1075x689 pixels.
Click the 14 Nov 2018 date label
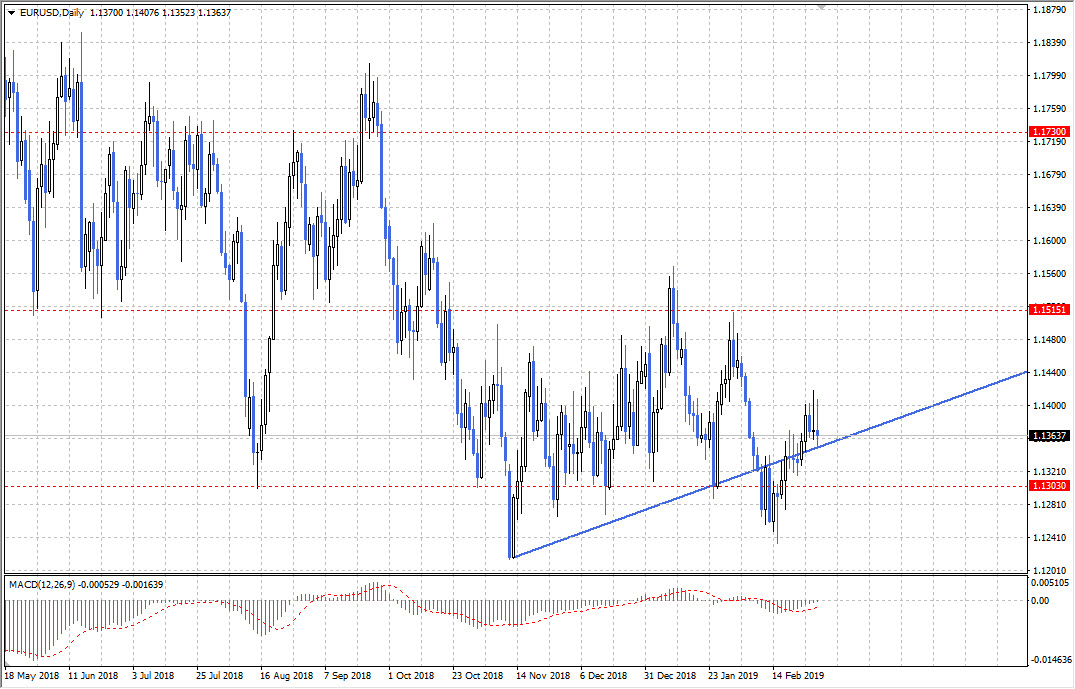click(x=544, y=675)
